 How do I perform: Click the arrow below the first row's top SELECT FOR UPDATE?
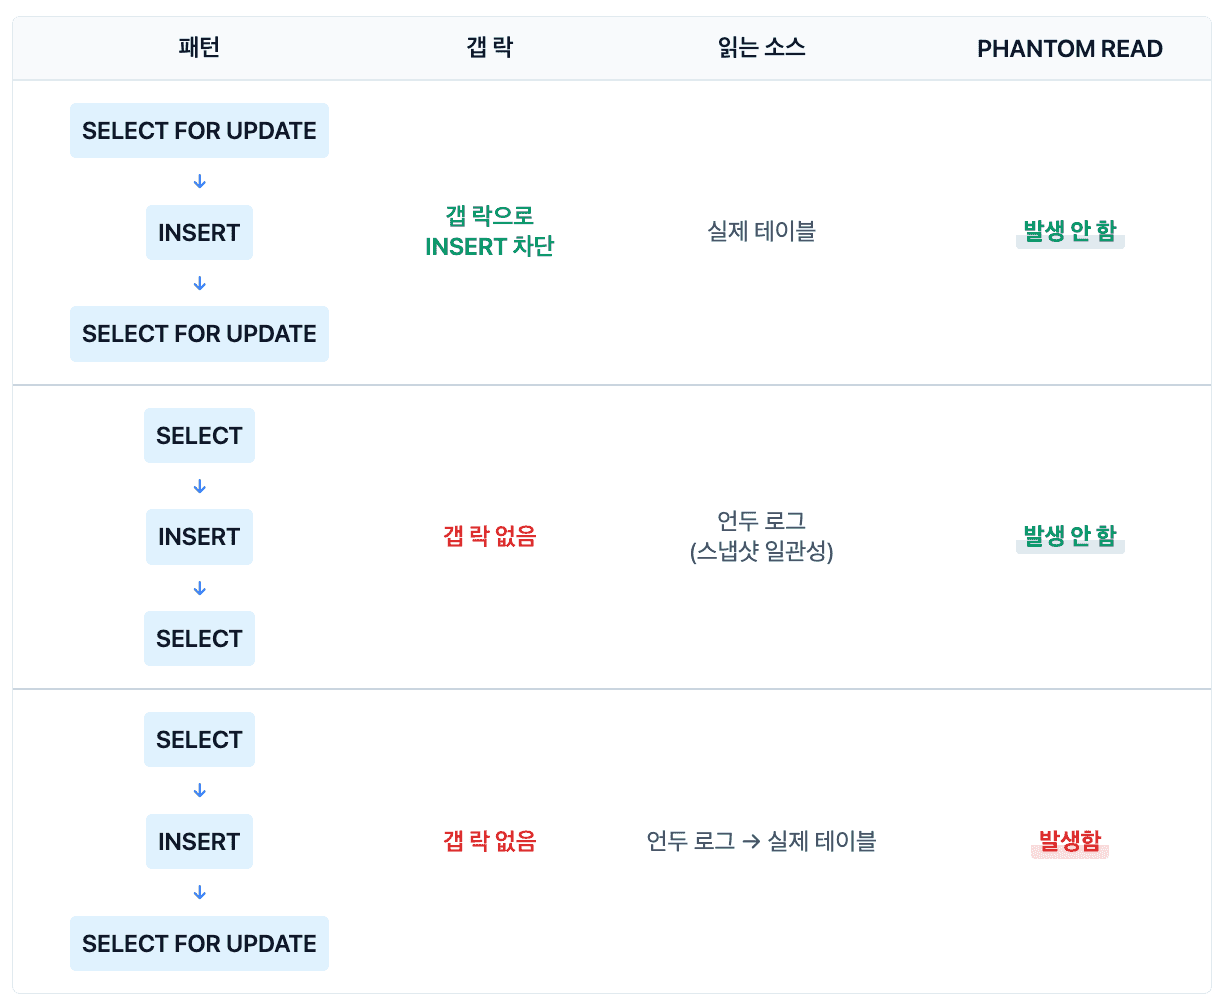[199, 182]
